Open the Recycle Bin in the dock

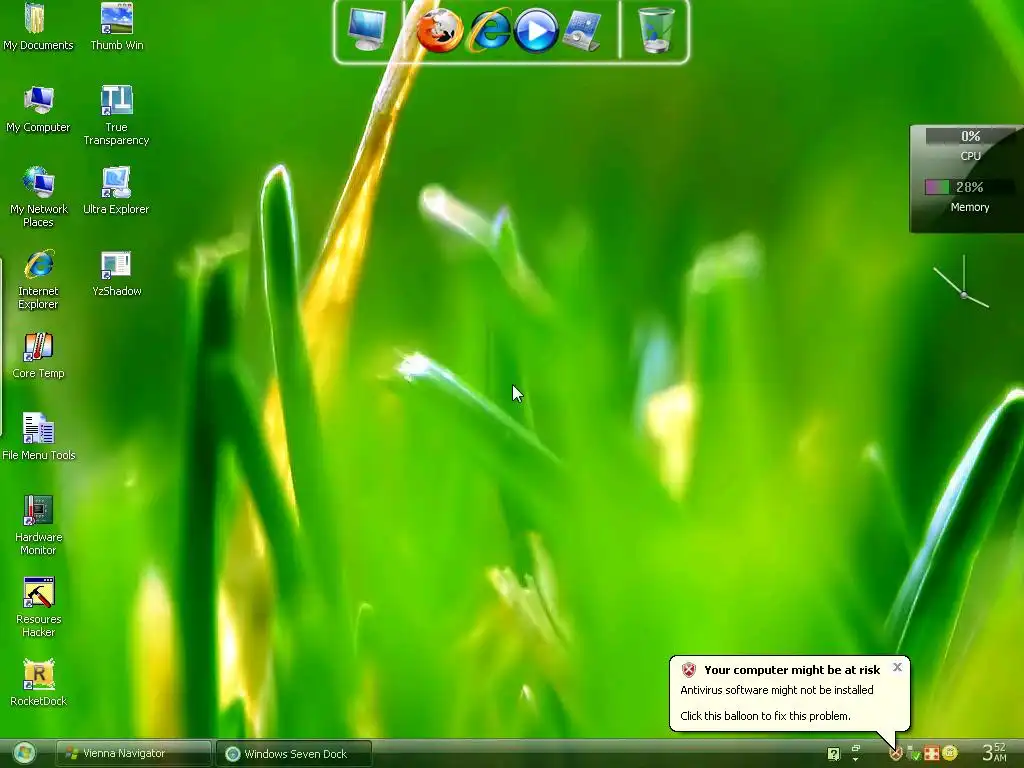[x=656, y=30]
